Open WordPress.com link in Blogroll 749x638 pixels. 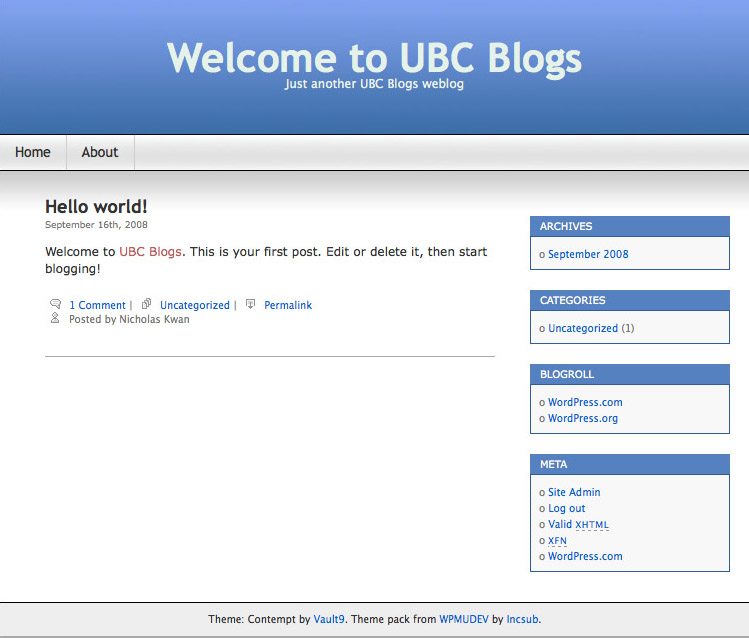585,402
